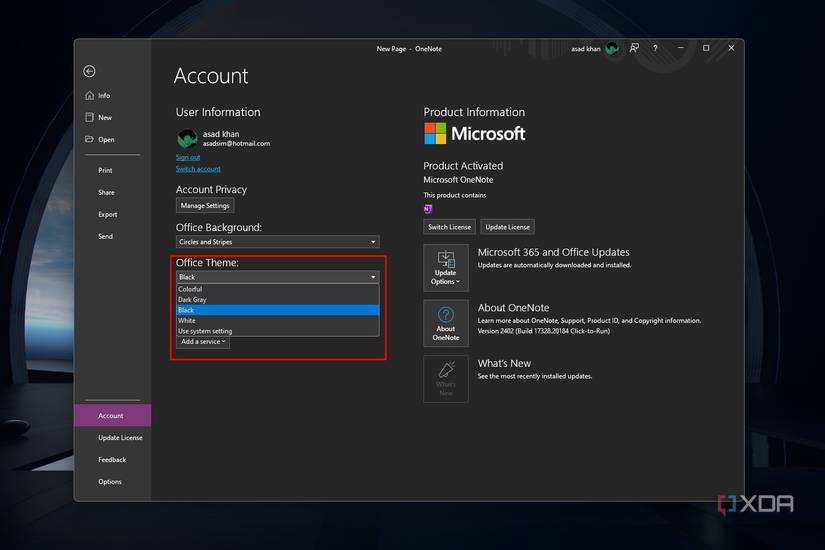Click the asad khan name in title bar
This screenshot has width=825, height=550.
pyautogui.click(x=586, y=49)
